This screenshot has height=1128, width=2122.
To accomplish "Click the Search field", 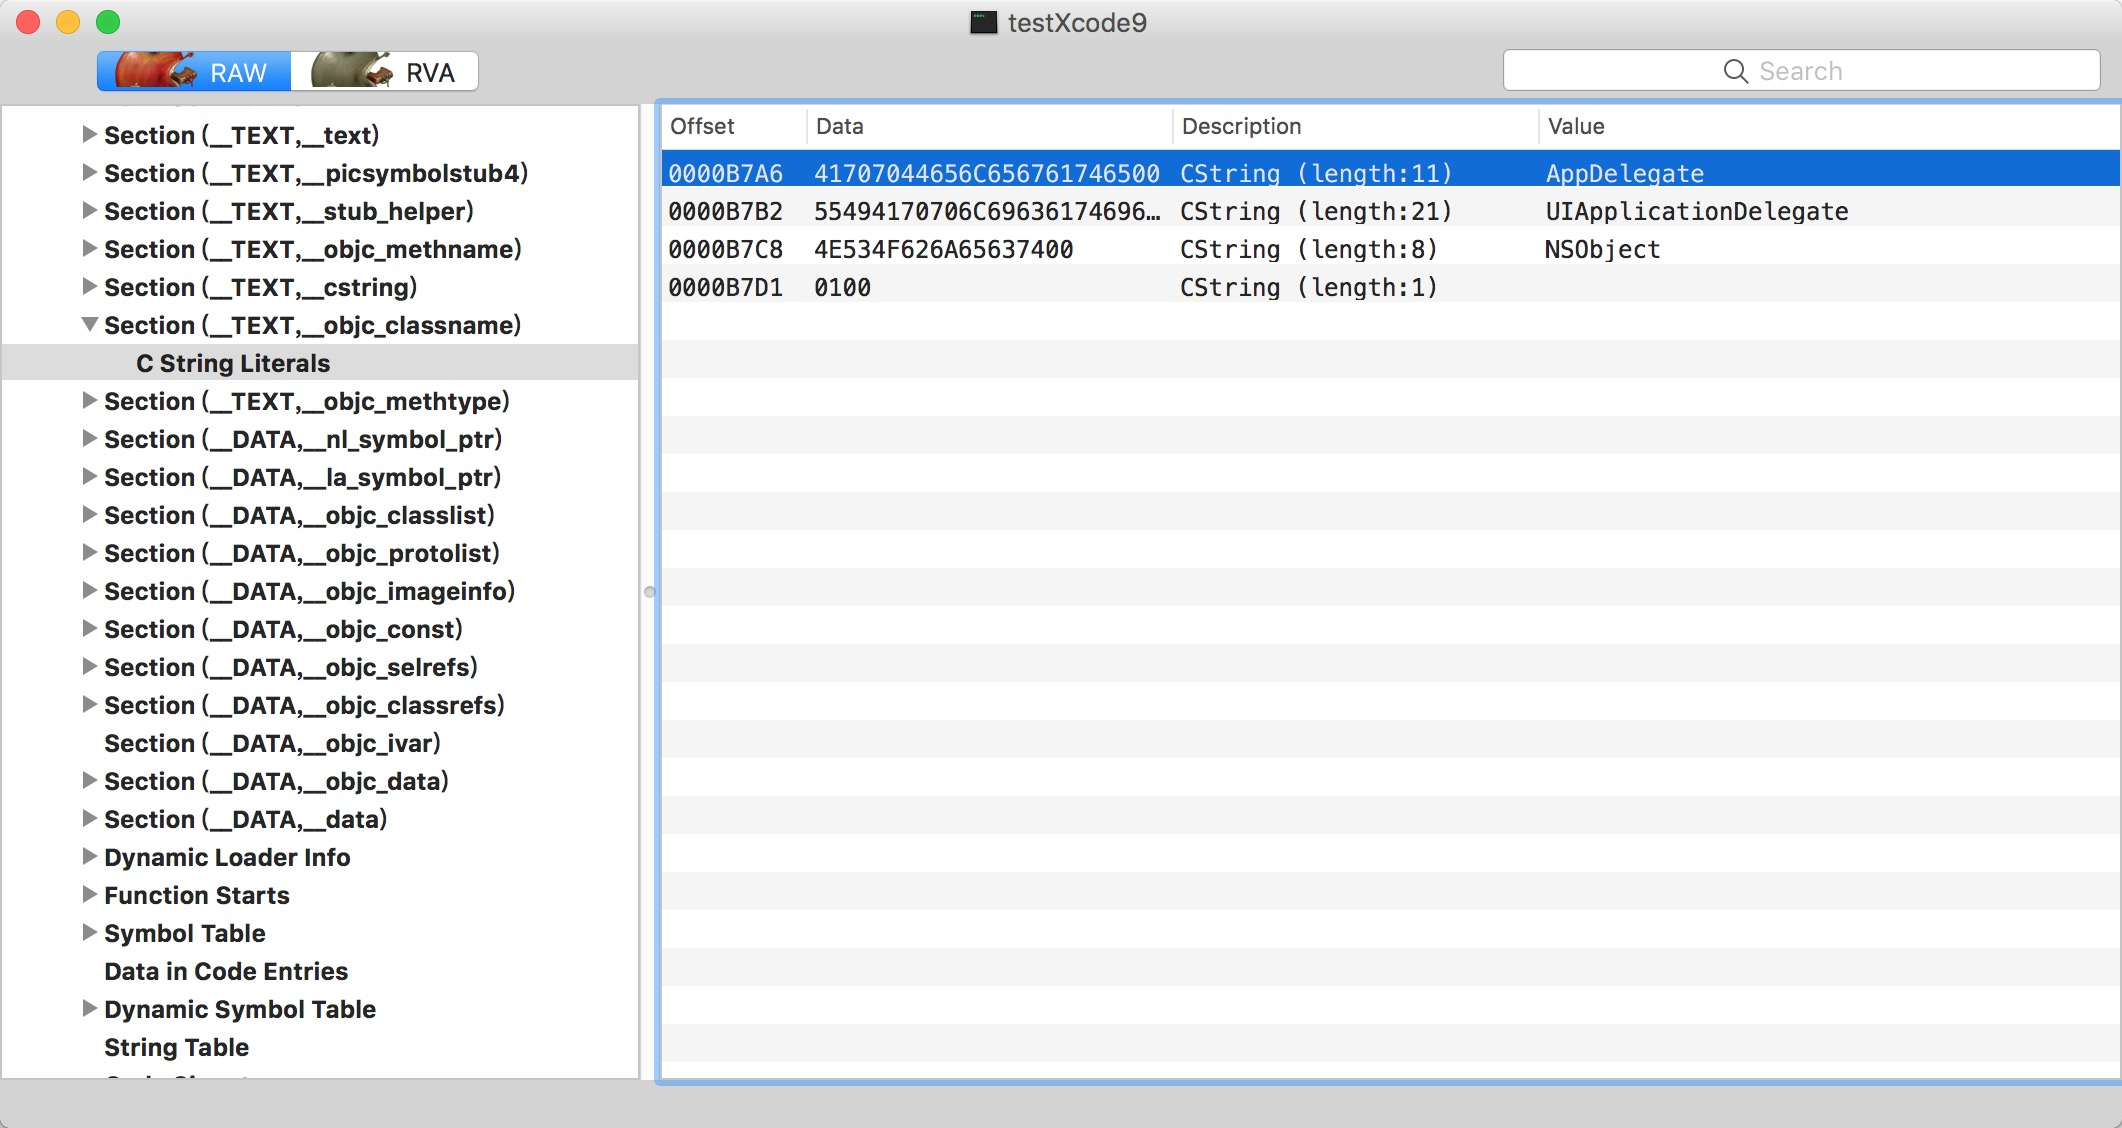I will (1801, 71).
